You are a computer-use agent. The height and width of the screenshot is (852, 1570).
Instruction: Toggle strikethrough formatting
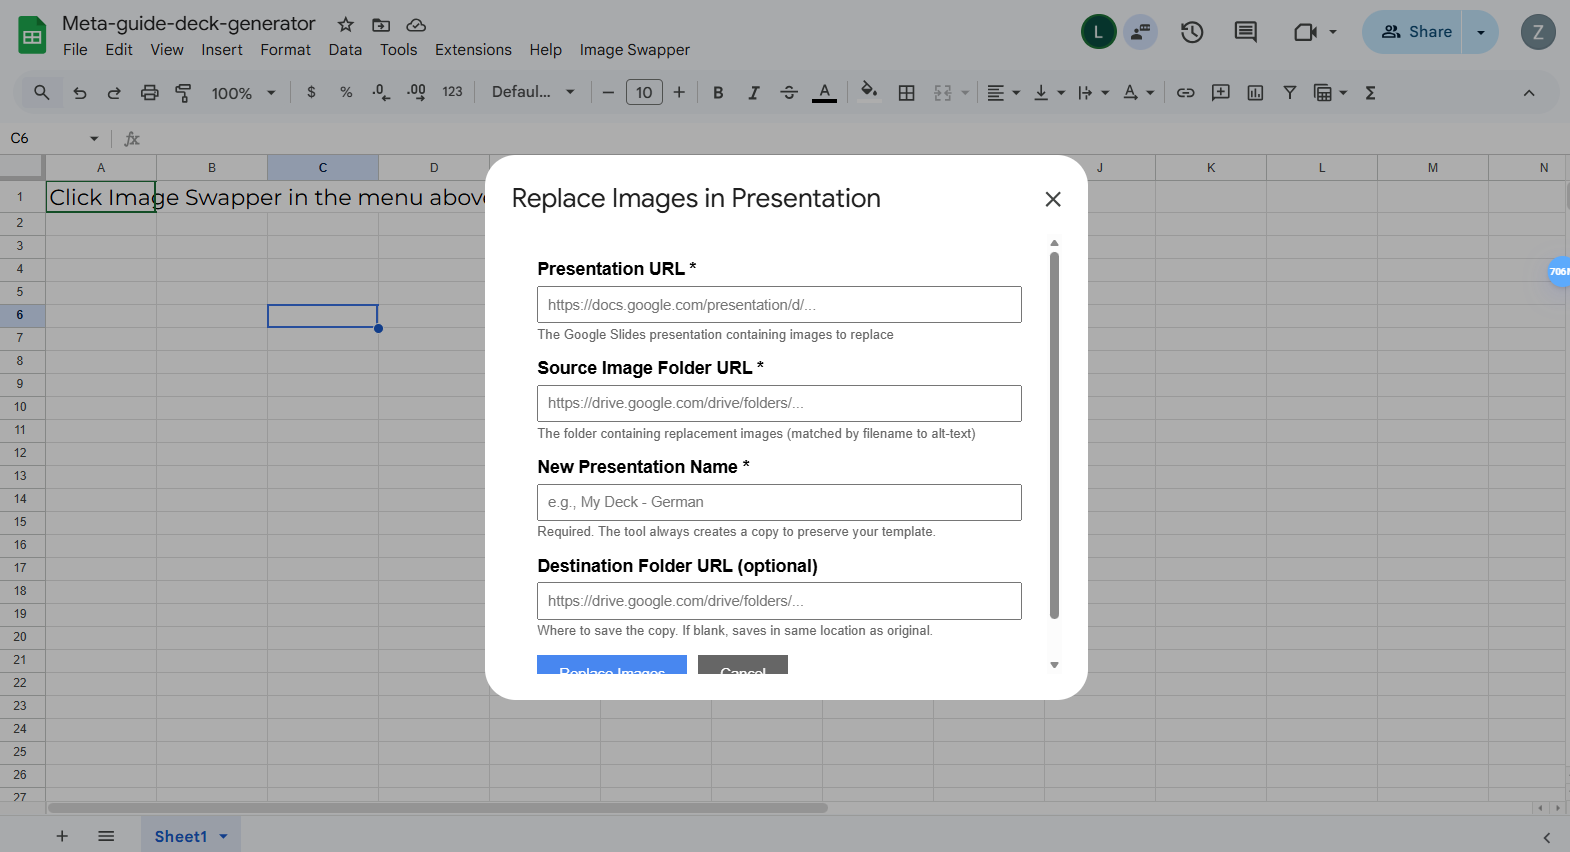(x=789, y=93)
